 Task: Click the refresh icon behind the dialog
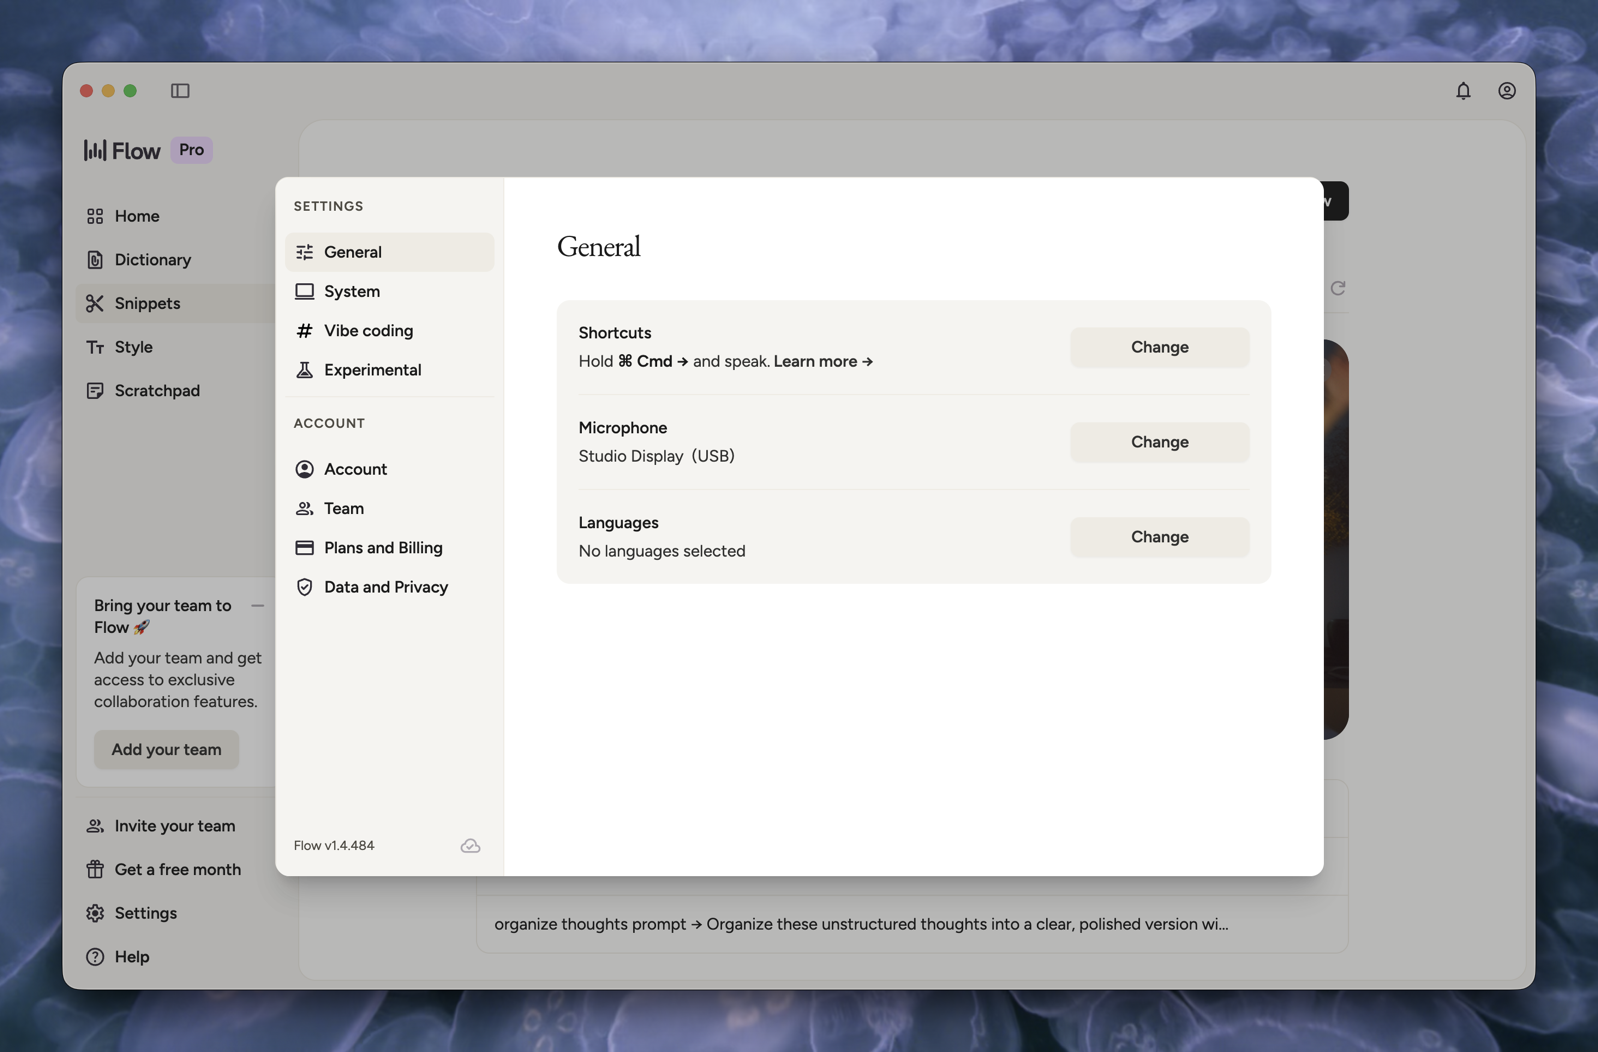coord(1337,288)
